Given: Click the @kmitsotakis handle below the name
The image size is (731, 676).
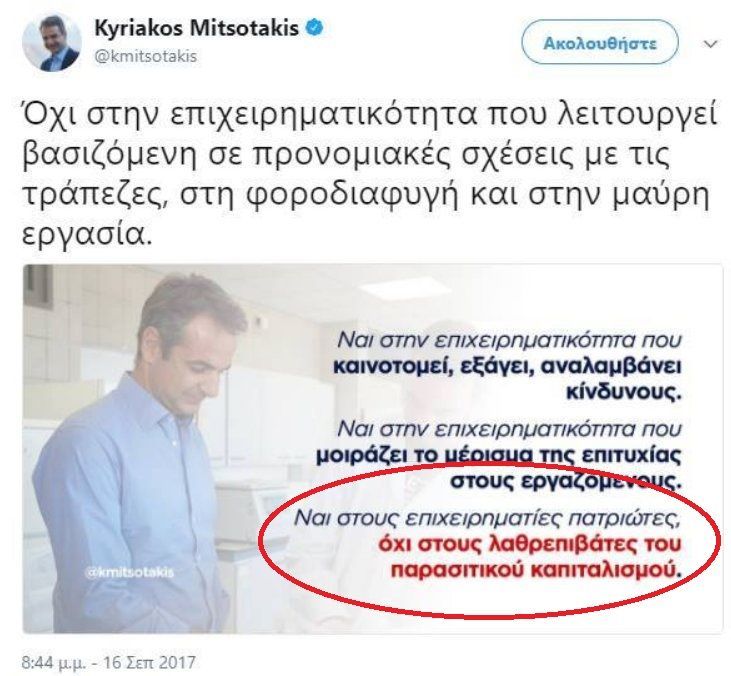Looking at the screenshot, I should click(146, 56).
